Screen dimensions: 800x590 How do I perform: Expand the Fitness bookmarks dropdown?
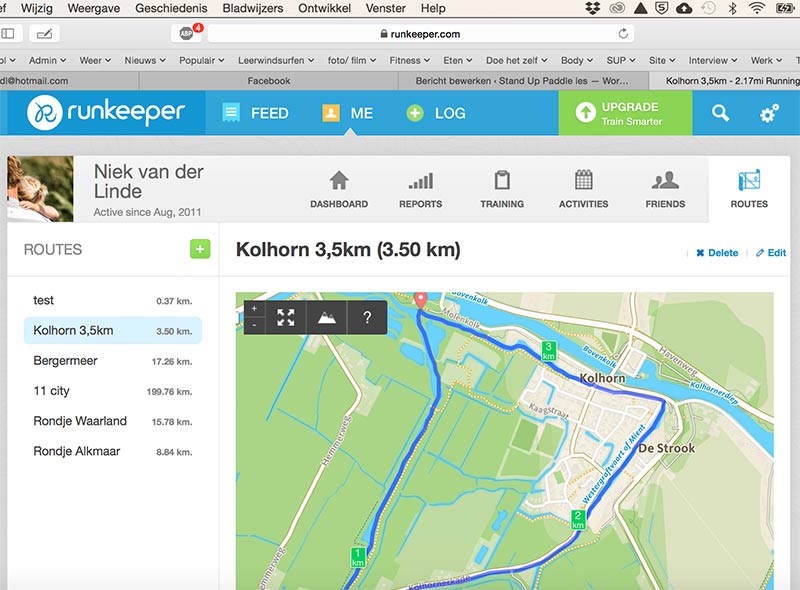(x=410, y=60)
